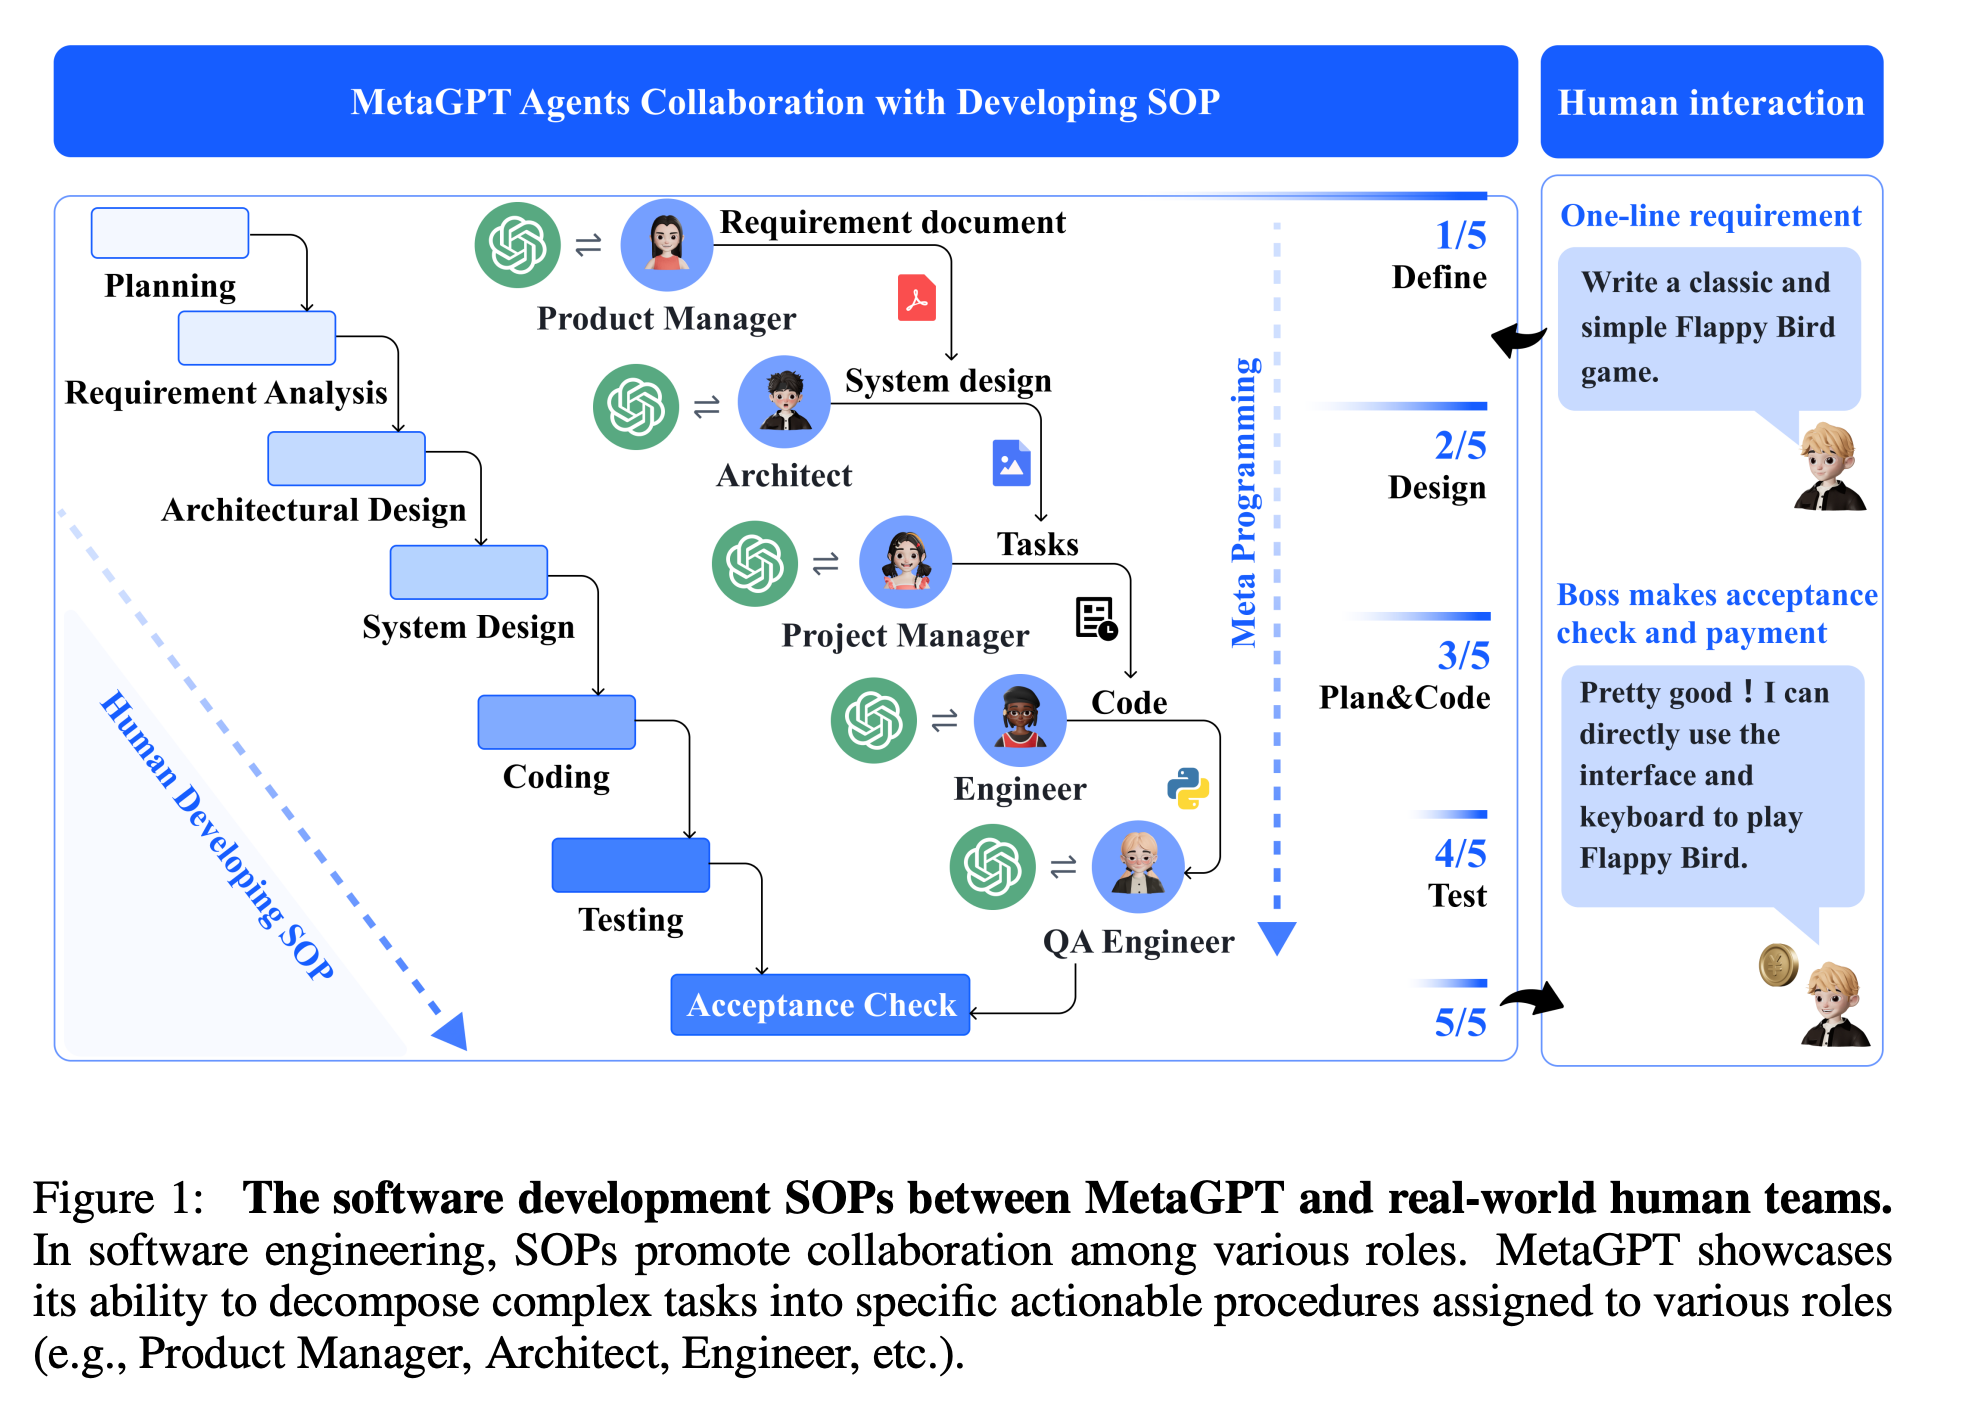Click the Planning stage box

click(170, 233)
